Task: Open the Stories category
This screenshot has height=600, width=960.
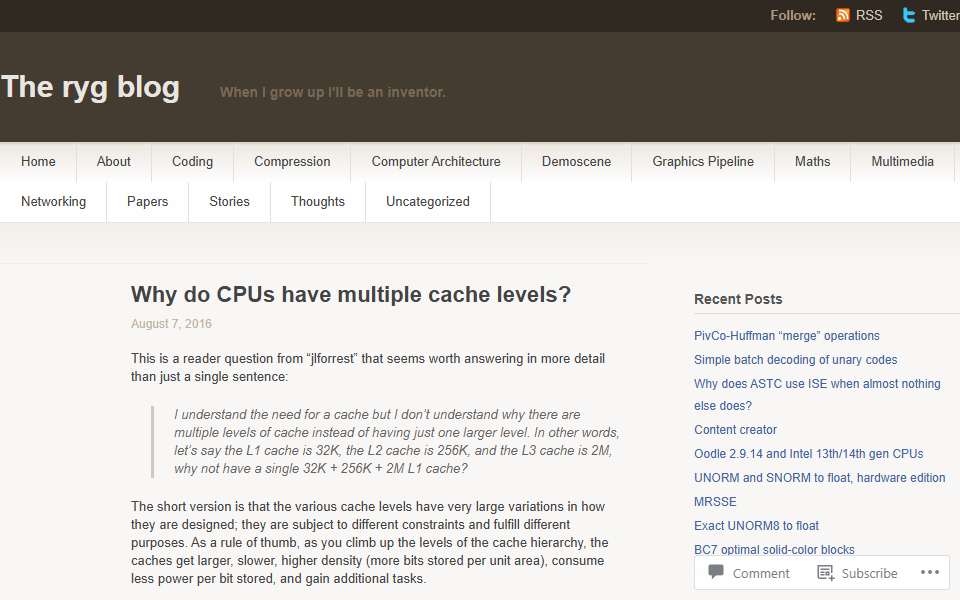Action: coord(230,201)
